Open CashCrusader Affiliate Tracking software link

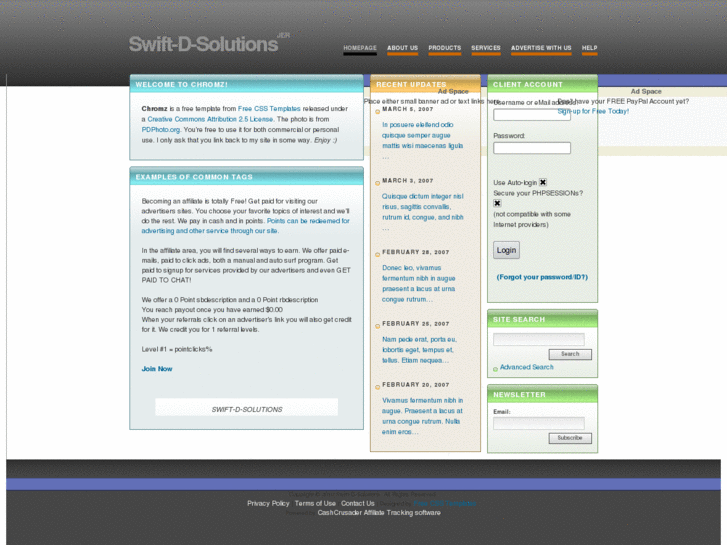coord(379,513)
